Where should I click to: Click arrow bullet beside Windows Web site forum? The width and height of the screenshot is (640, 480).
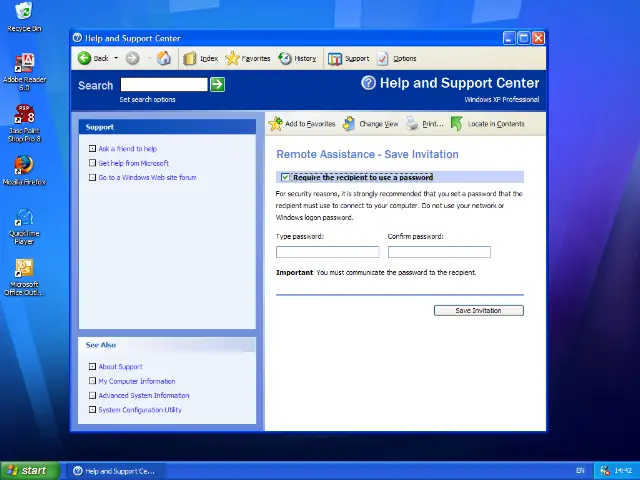[92, 177]
